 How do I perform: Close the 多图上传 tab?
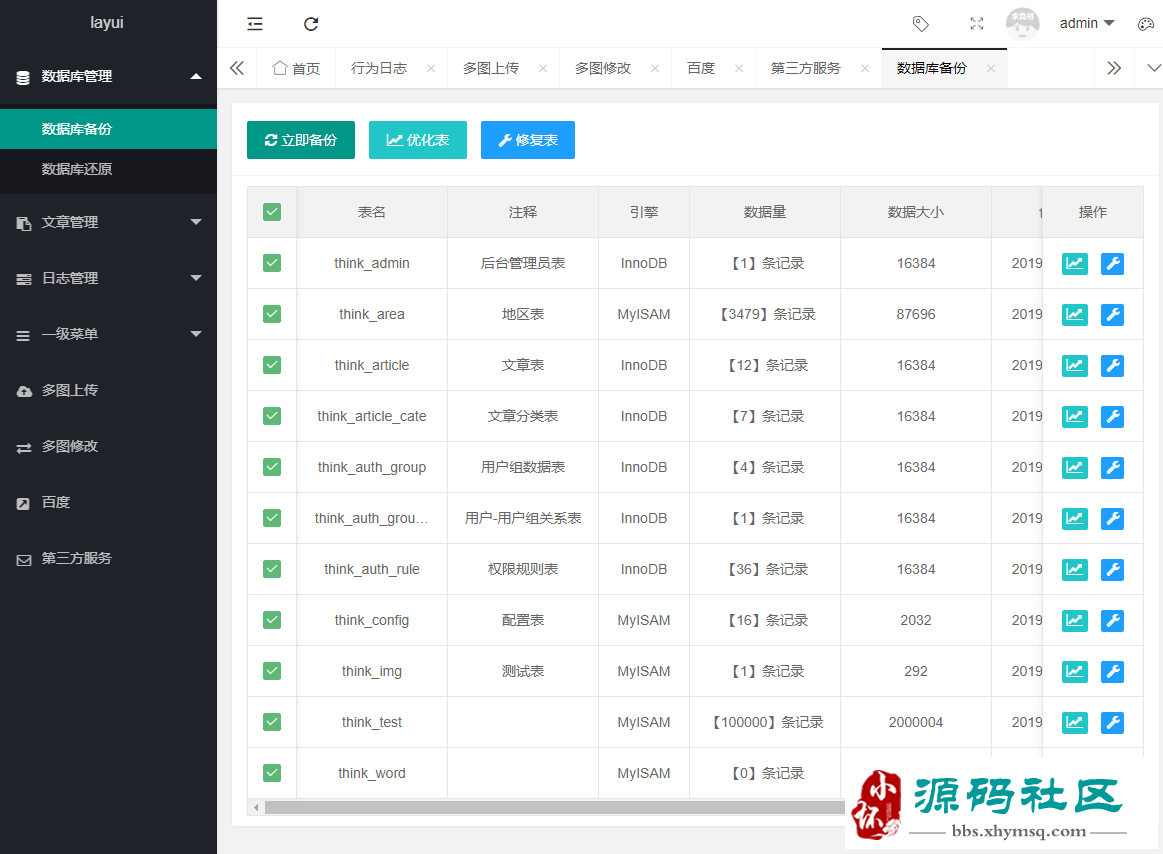point(543,68)
